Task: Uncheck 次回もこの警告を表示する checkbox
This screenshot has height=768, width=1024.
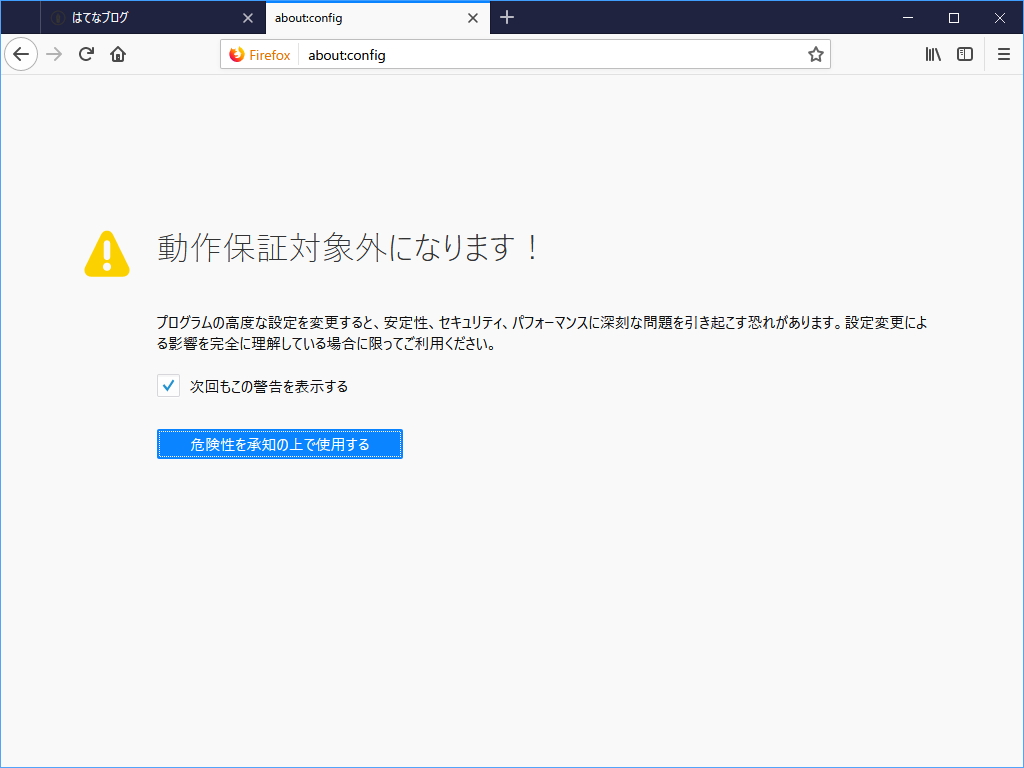Action: coord(168,385)
